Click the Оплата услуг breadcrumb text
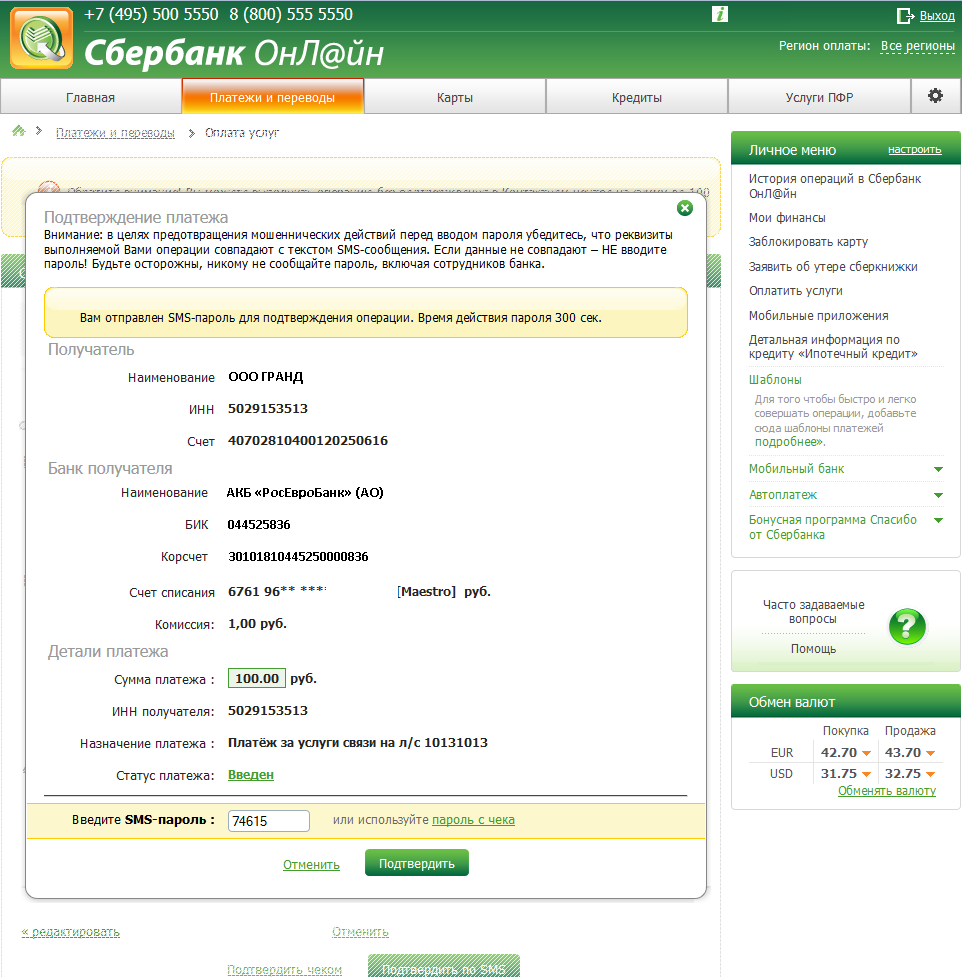This screenshot has width=962, height=979. (x=242, y=132)
